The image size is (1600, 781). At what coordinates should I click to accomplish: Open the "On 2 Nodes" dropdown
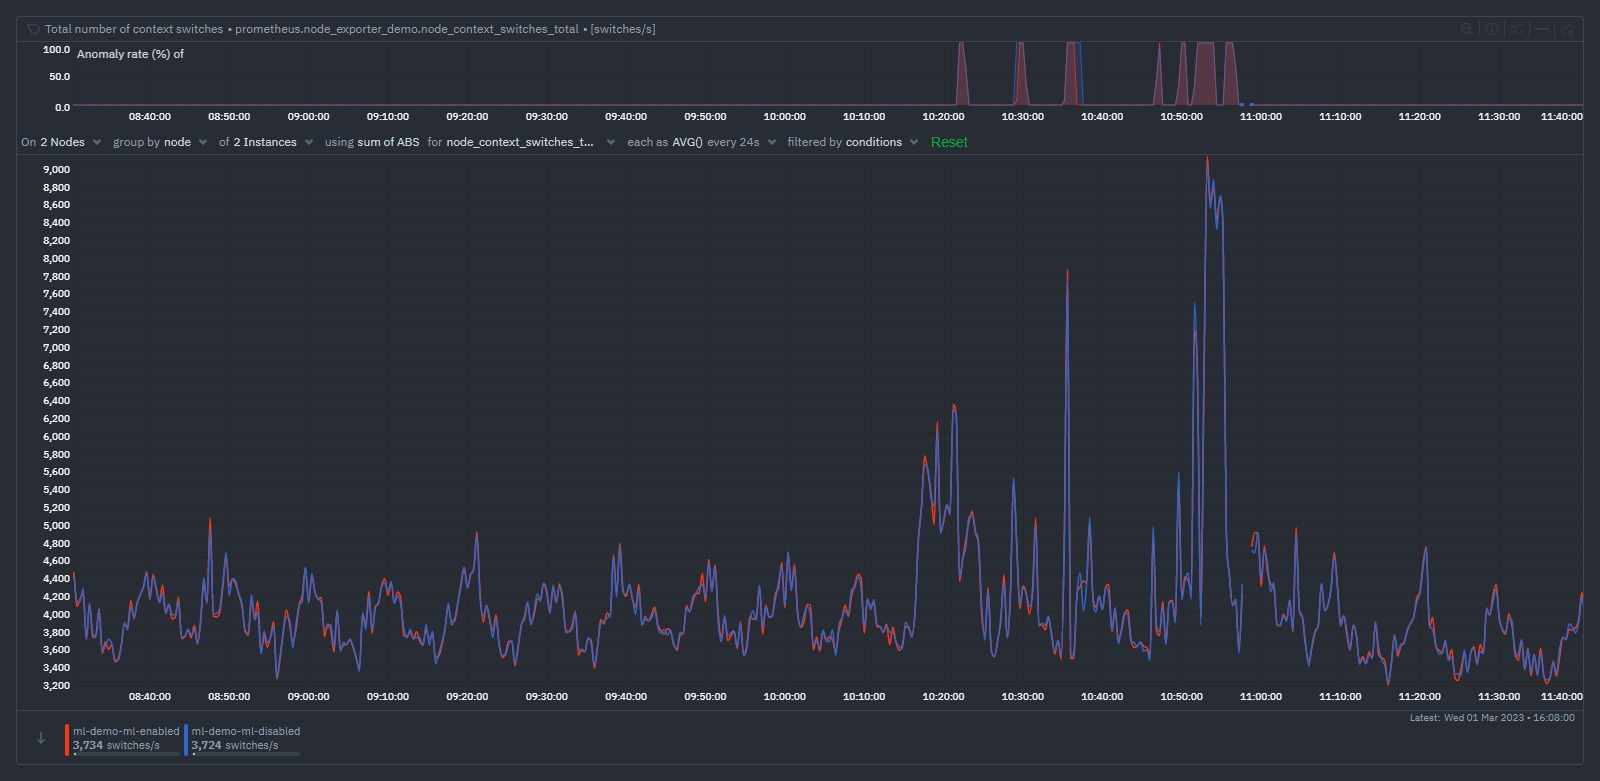61,142
